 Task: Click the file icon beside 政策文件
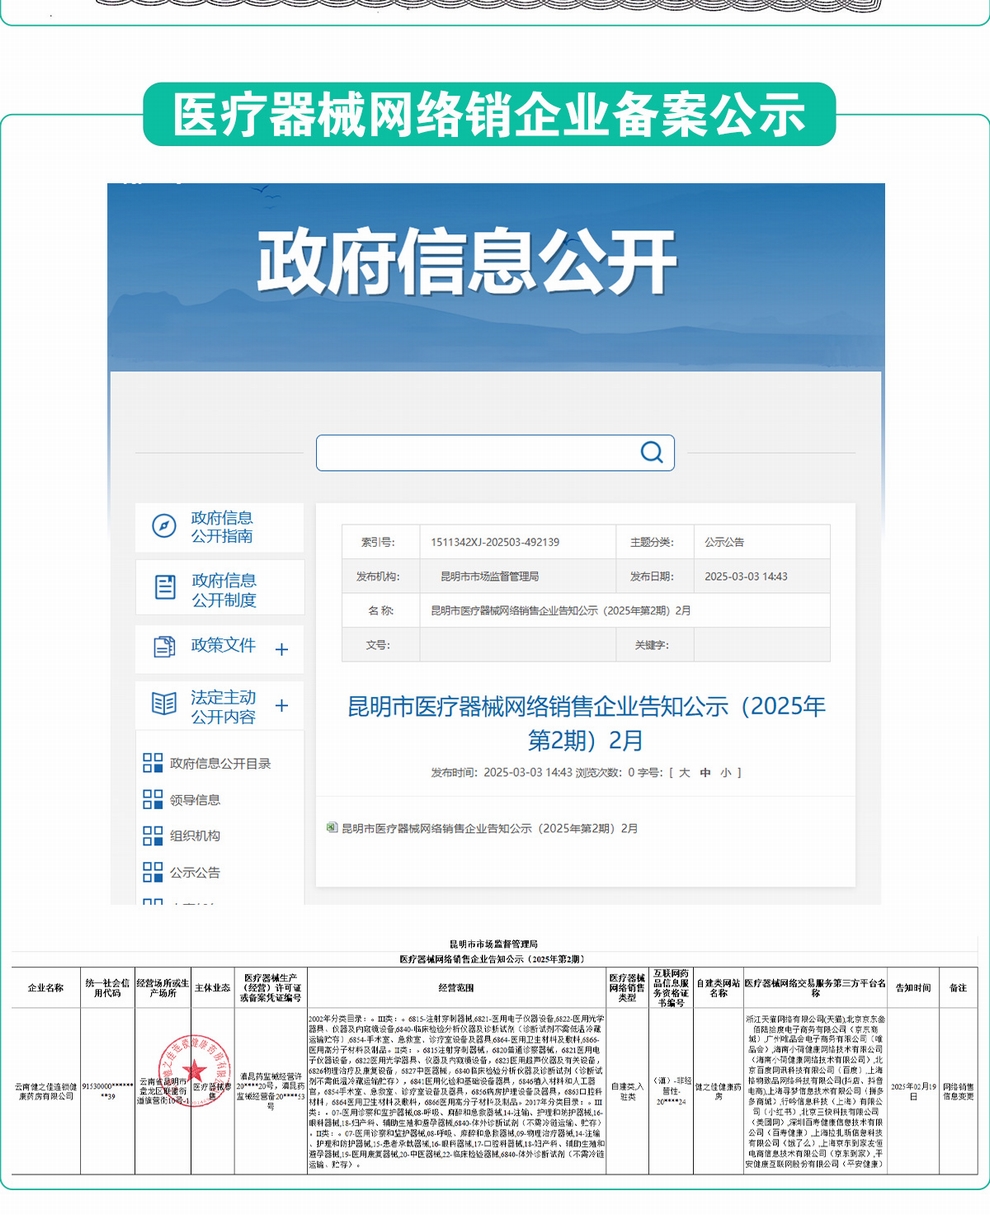[164, 647]
